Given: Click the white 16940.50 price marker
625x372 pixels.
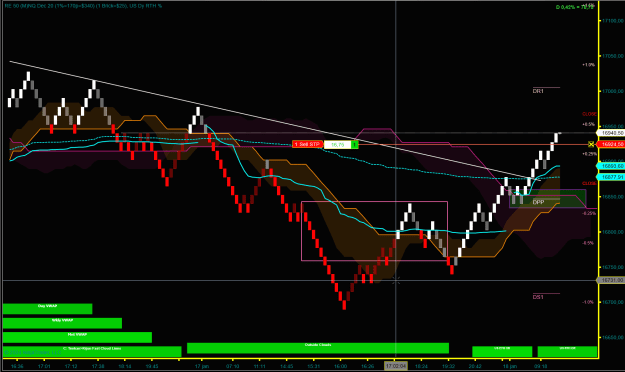Looking at the screenshot, I should (x=611, y=133).
